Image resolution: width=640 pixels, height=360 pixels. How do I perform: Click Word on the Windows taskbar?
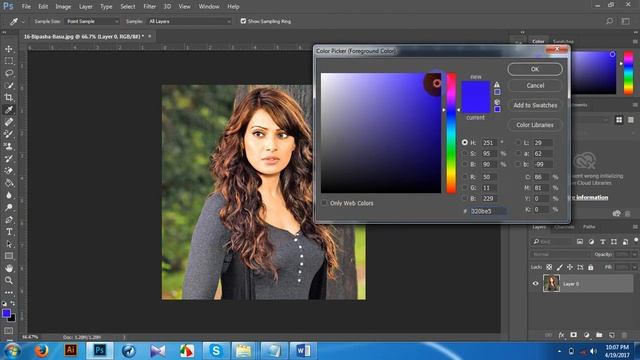[x=303, y=350]
